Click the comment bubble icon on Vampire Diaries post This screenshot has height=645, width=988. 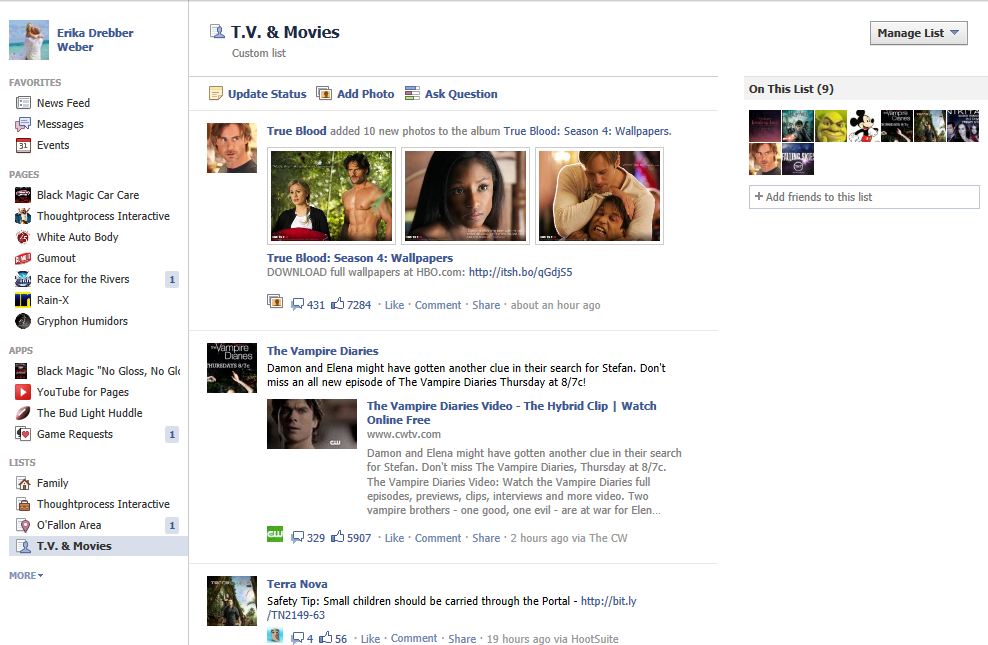click(297, 537)
